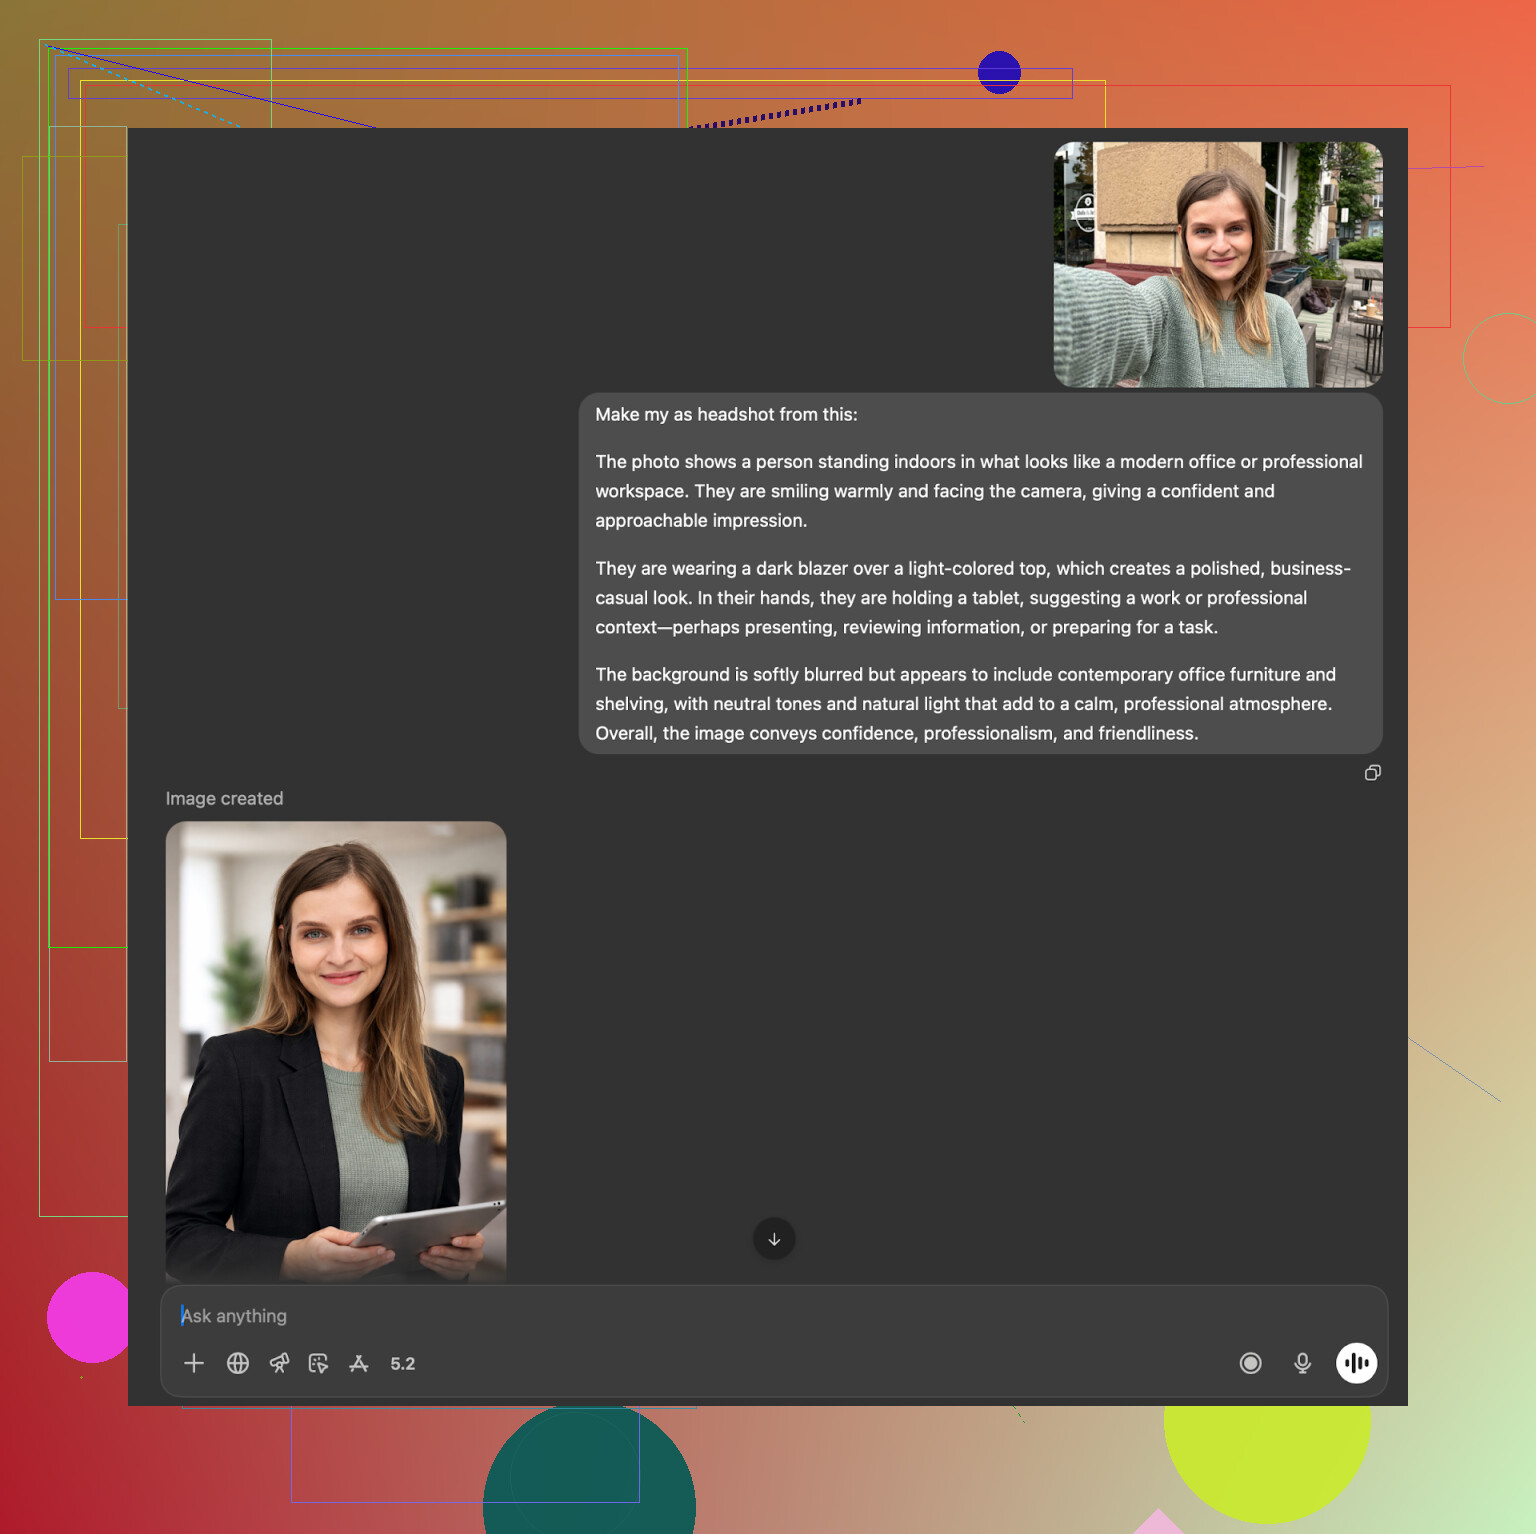Click the 'Image created' status label
Viewport: 1536px width, 1534px height.
224,798
